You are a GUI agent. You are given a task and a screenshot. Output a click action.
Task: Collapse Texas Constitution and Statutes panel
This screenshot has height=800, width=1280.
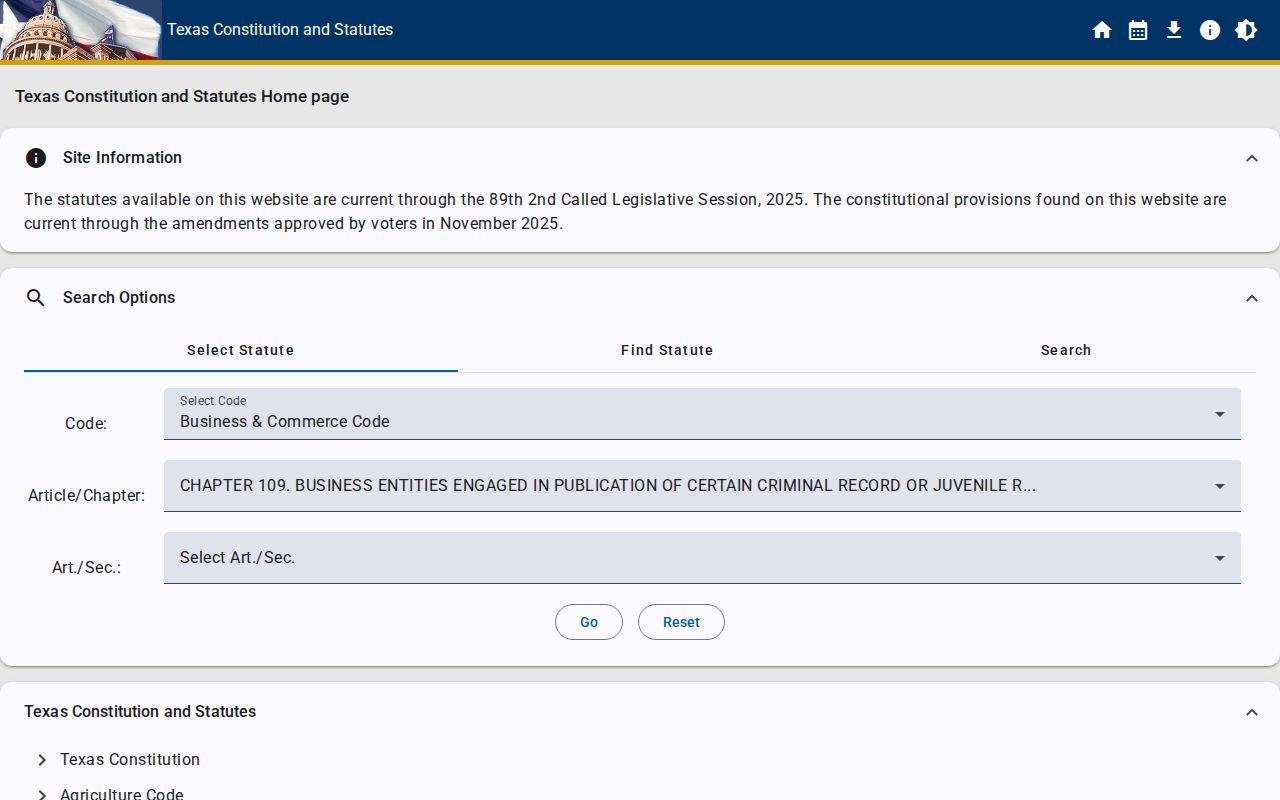[x=1252, y=712]
